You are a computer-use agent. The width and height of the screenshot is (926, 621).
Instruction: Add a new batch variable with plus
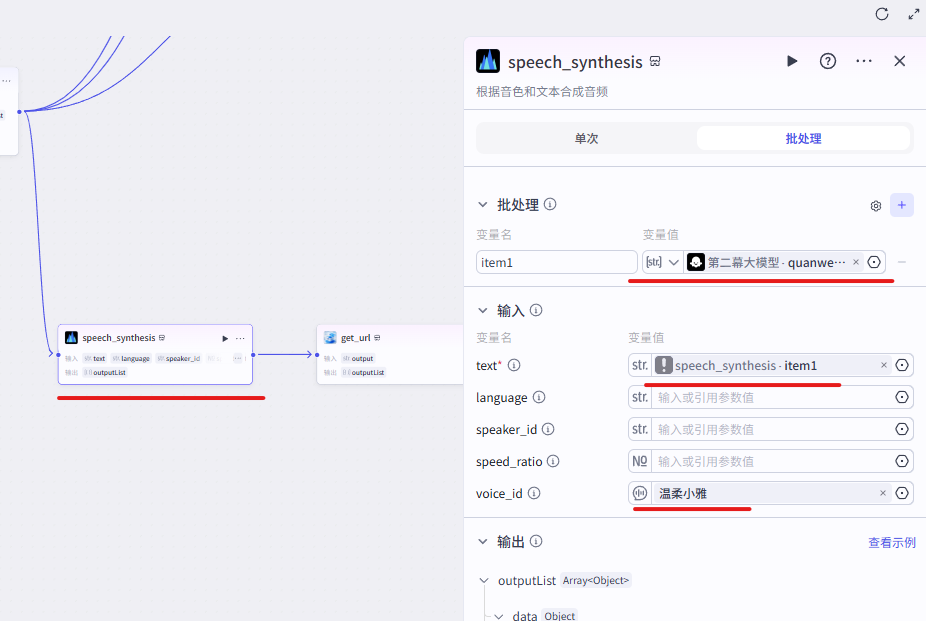point(902,205)
